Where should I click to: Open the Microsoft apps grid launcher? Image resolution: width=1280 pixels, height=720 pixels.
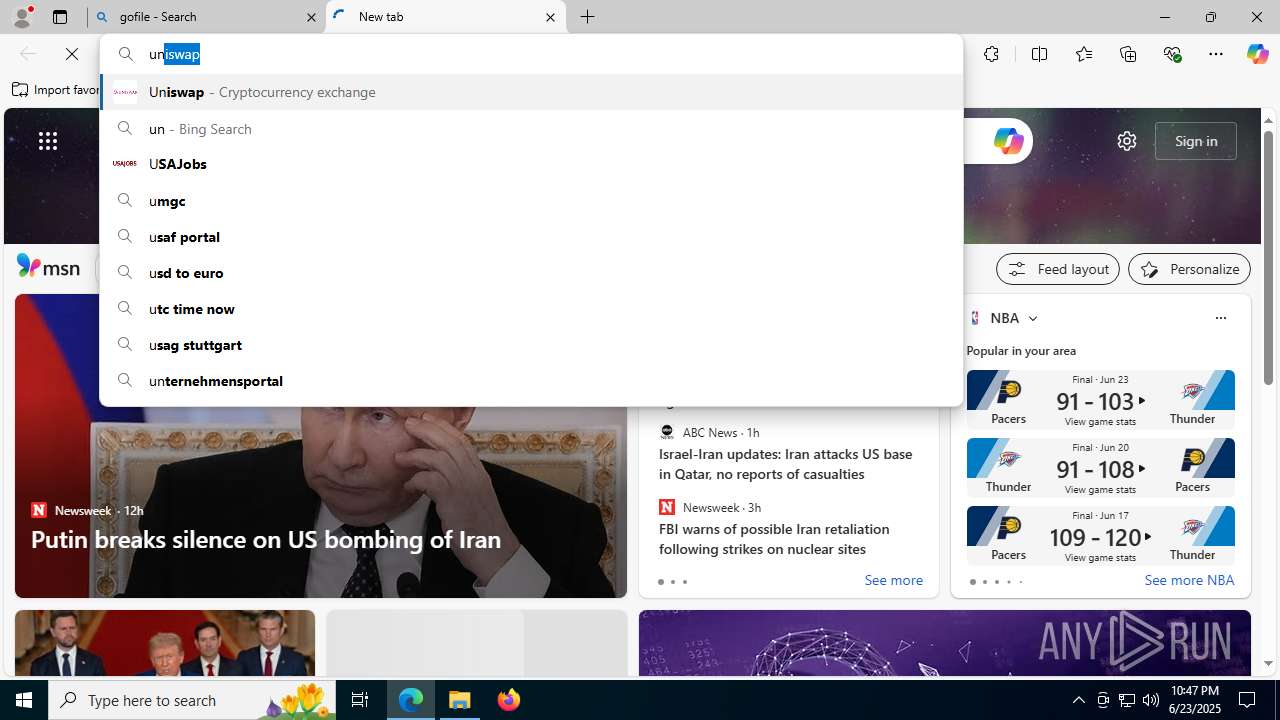click(48, 141)
